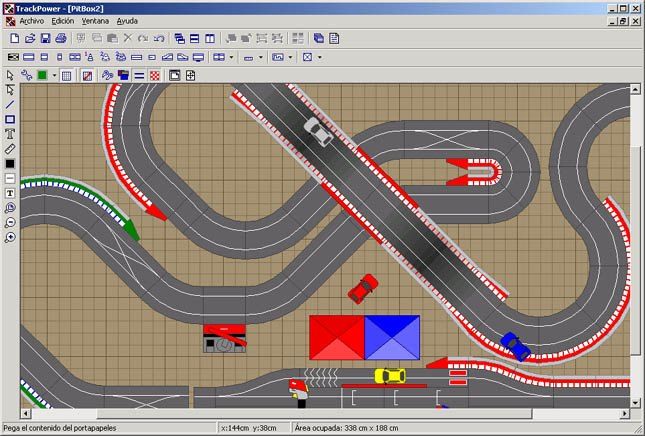Open an existing track file
This screenshot has width=645, height=436.
click(30, 39)
